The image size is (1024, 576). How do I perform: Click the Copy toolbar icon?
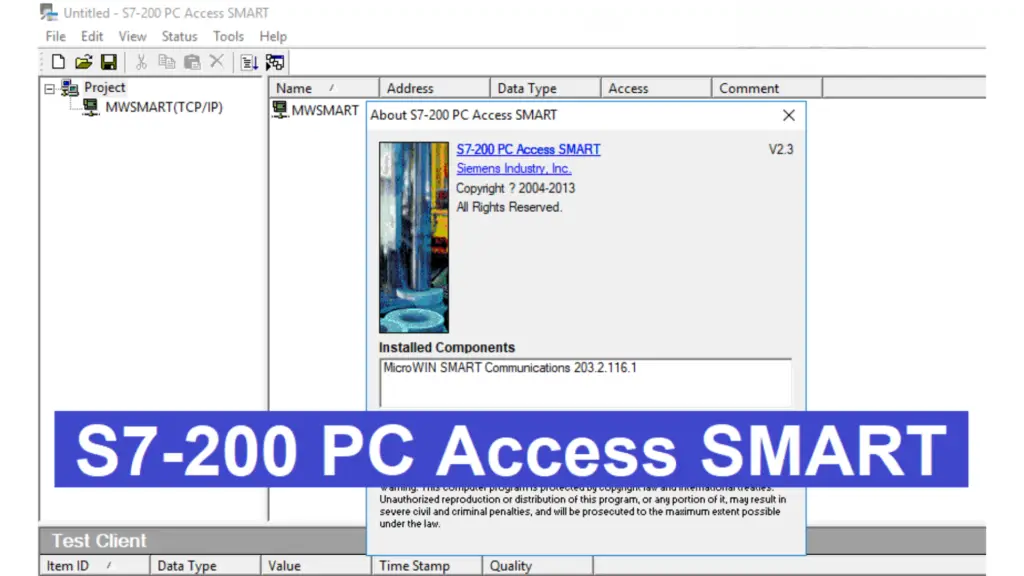[166, 62]
